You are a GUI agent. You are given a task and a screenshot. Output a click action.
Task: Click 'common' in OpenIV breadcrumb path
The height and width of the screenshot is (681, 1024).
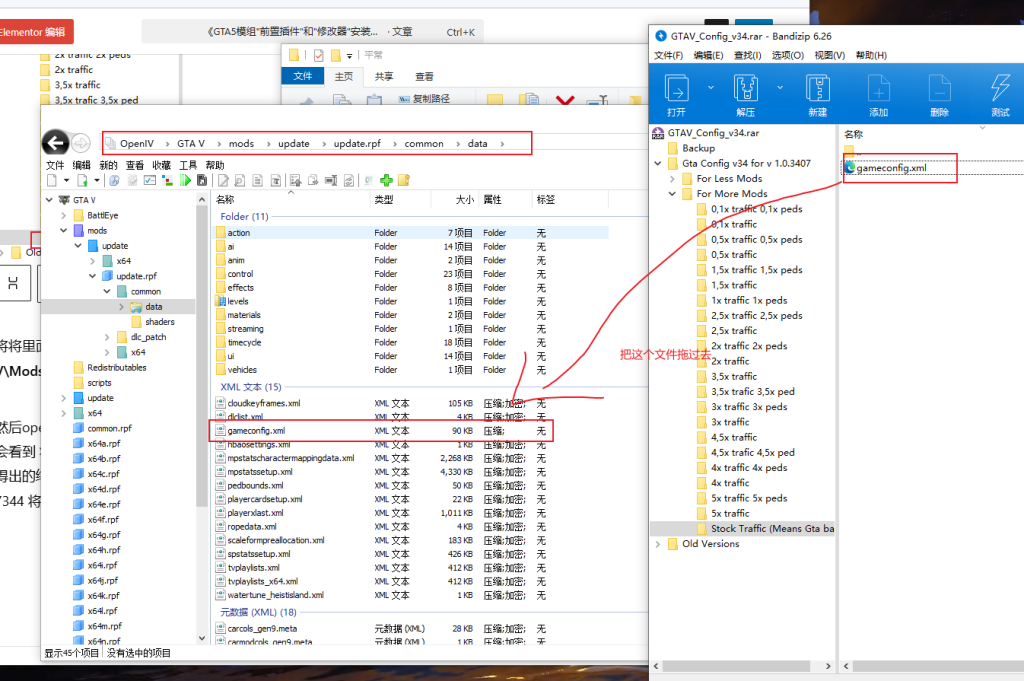[424, 144]
